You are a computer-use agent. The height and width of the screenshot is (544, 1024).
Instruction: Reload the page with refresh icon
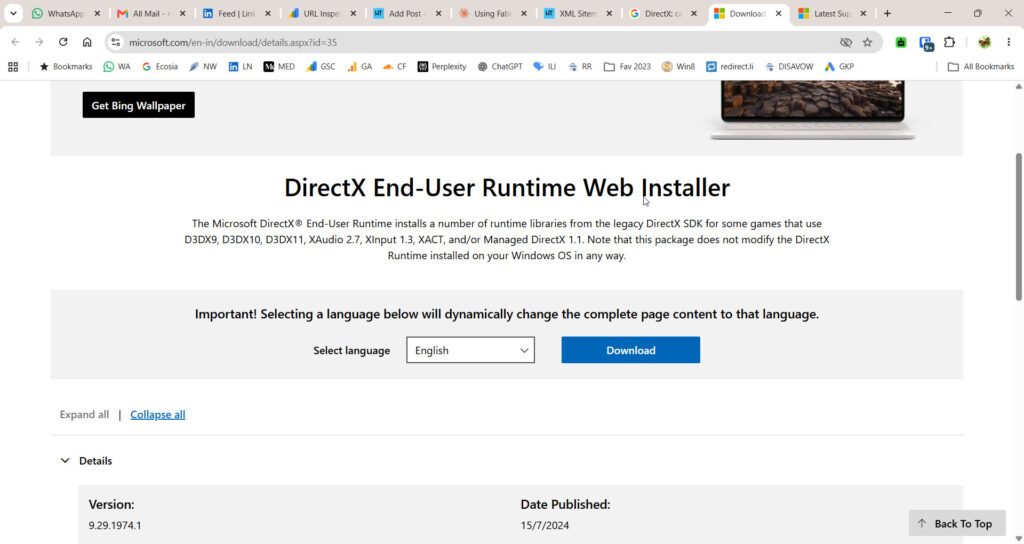(x=63, y=42)
